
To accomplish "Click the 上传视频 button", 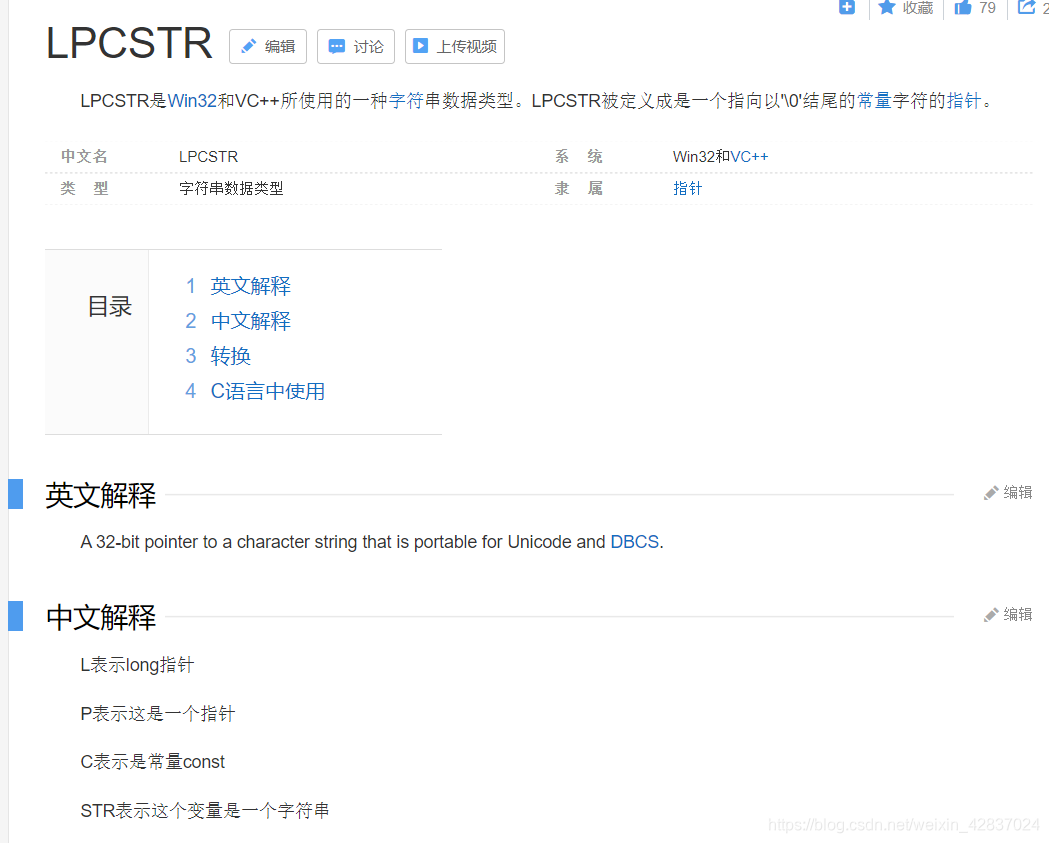I will coord(454,46).
